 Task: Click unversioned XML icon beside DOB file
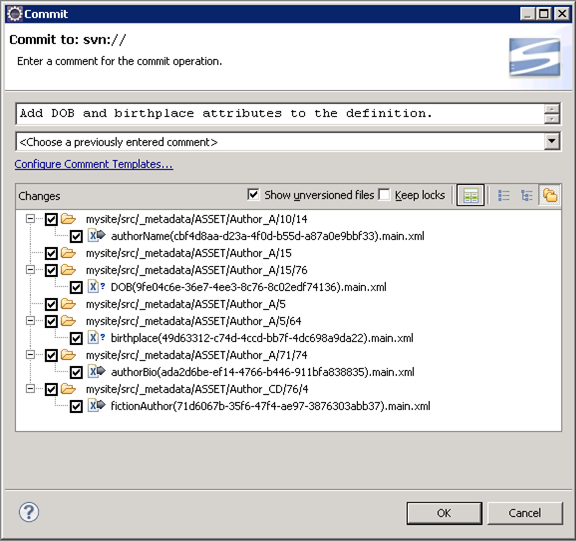point(97,286)
